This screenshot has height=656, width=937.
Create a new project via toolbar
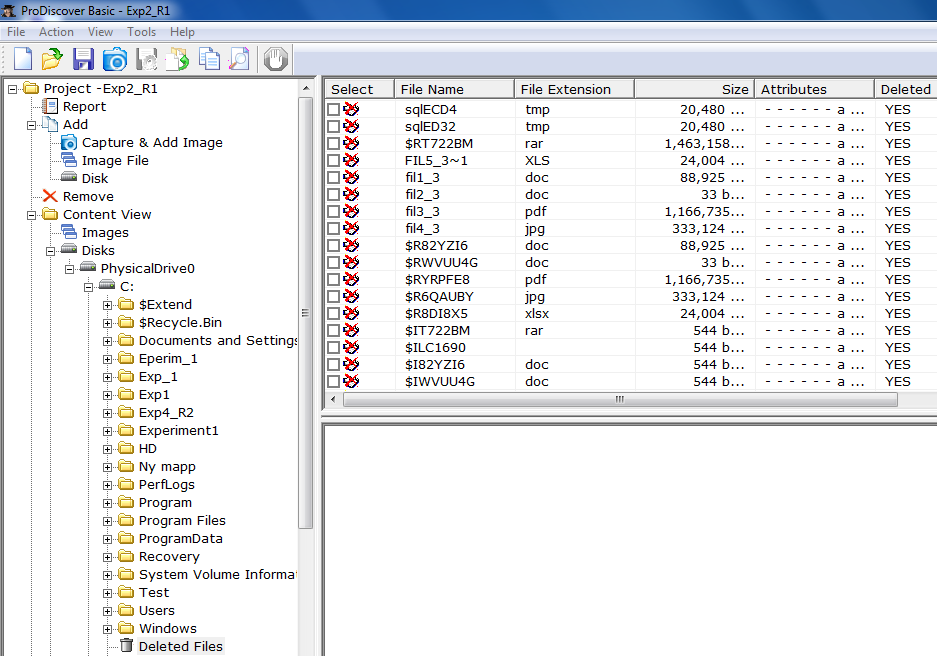23,59
